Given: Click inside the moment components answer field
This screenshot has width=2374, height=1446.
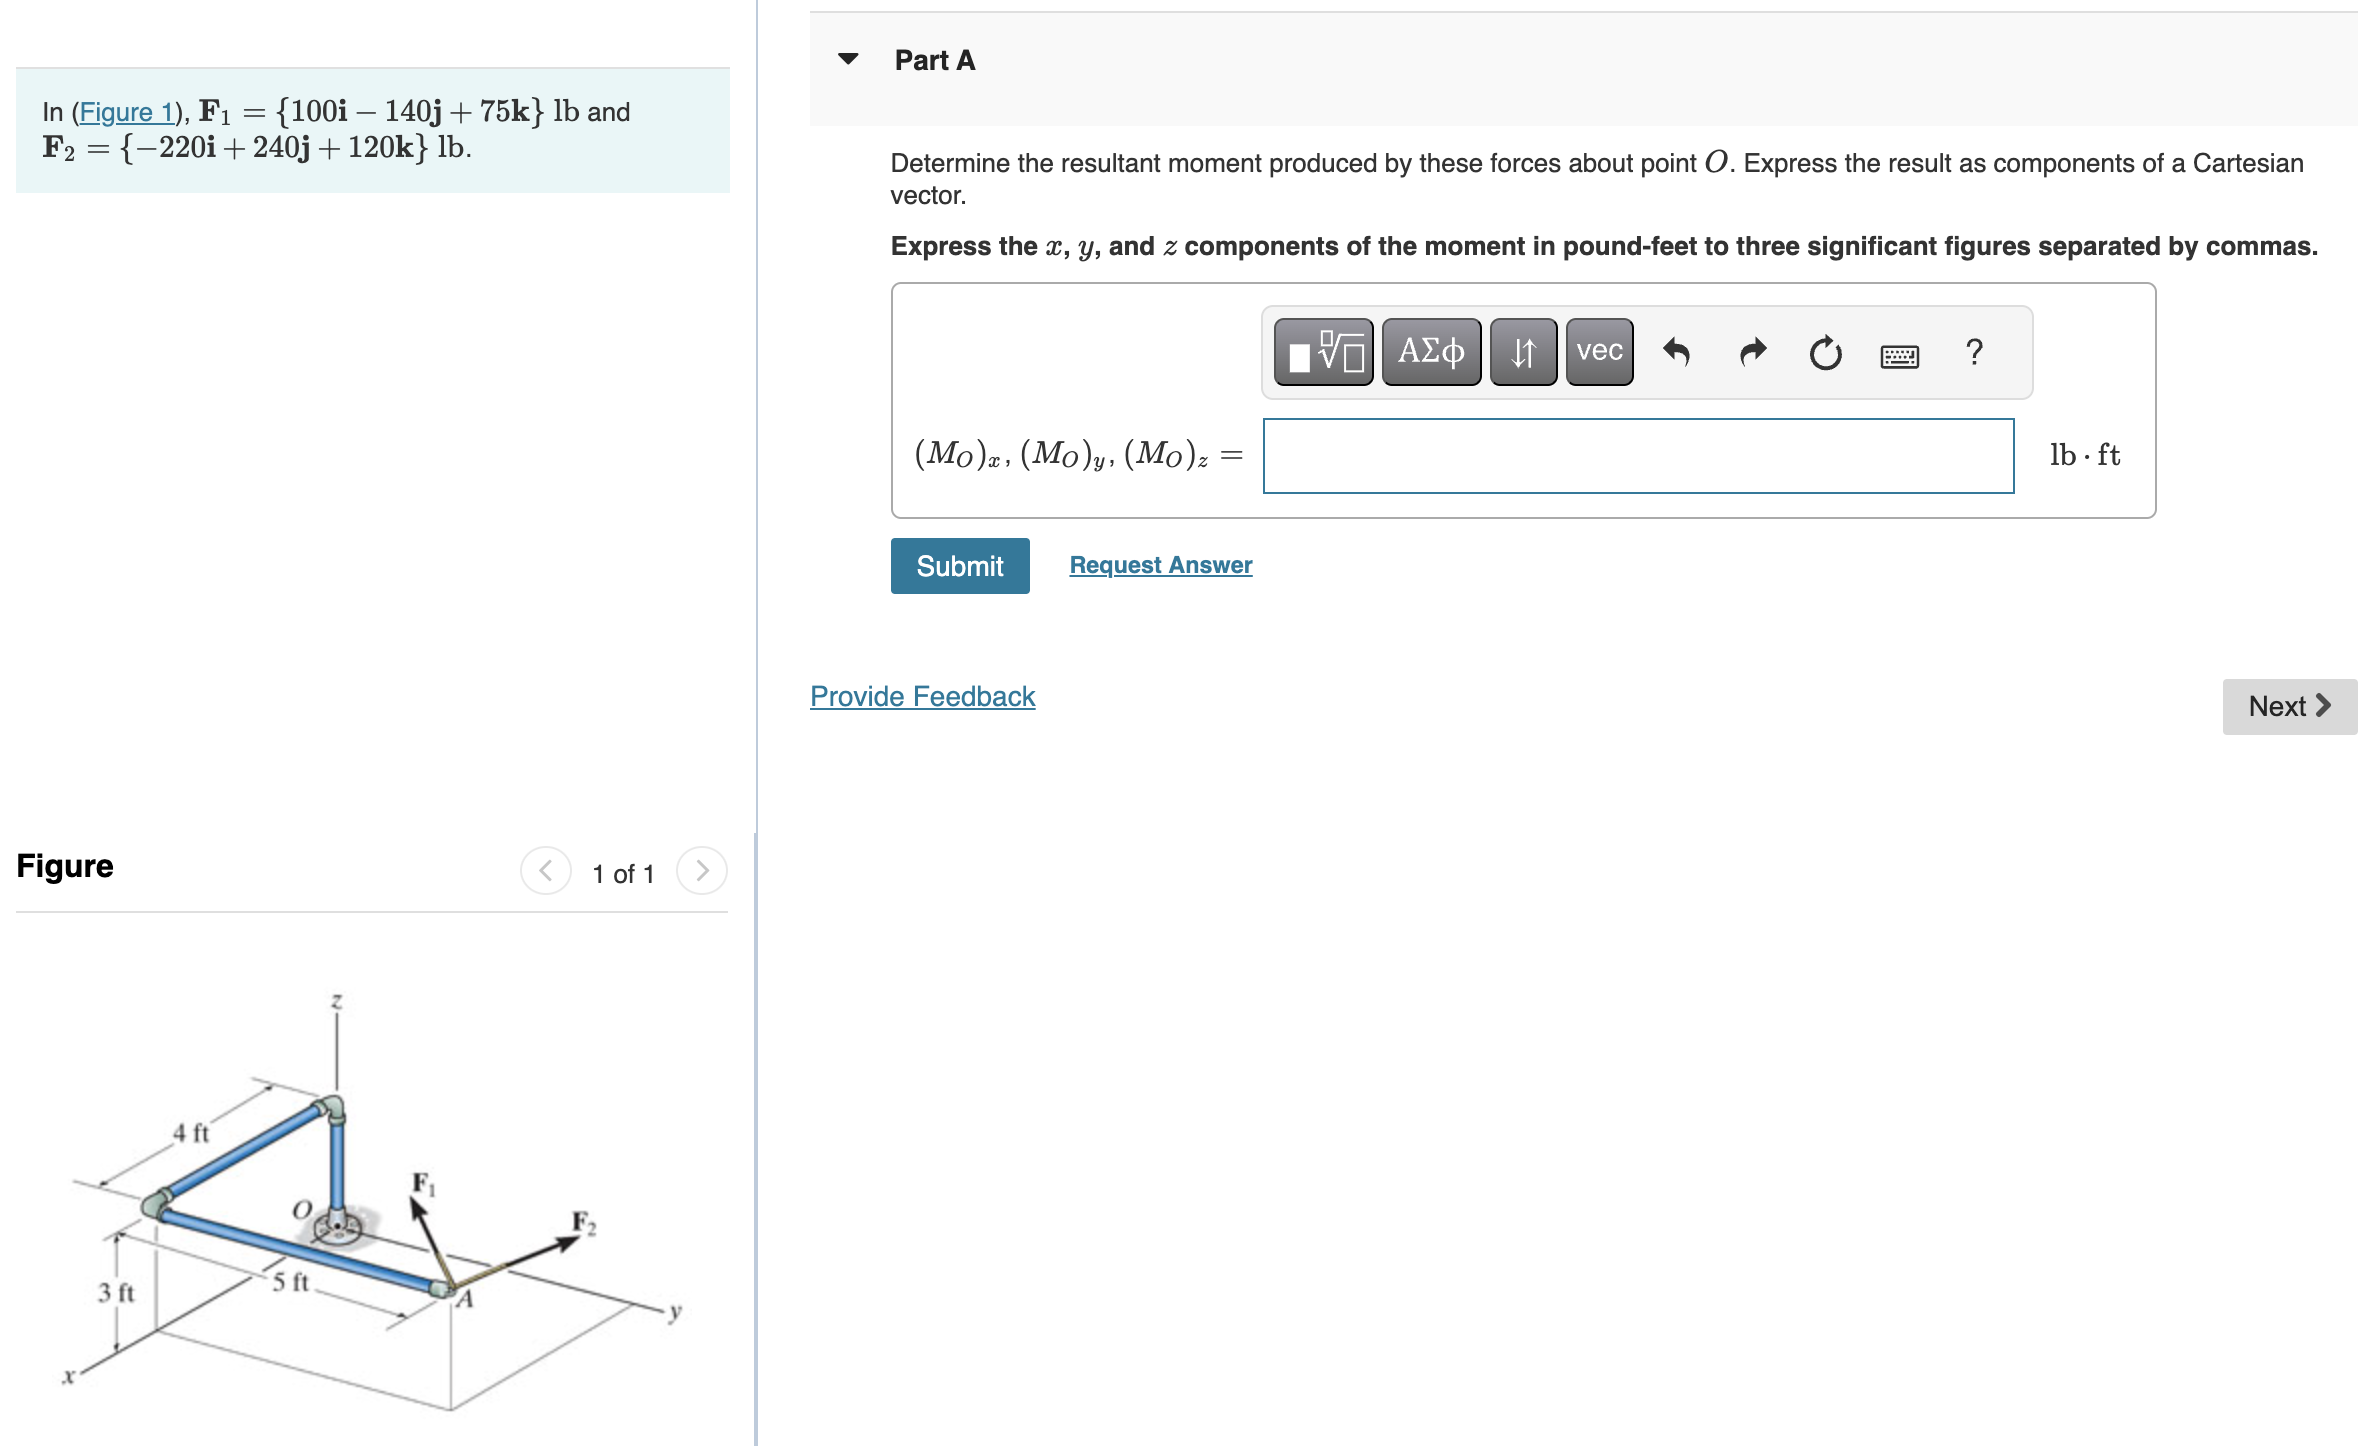Looking at the screenshot, I should [x=1638, y=456].
